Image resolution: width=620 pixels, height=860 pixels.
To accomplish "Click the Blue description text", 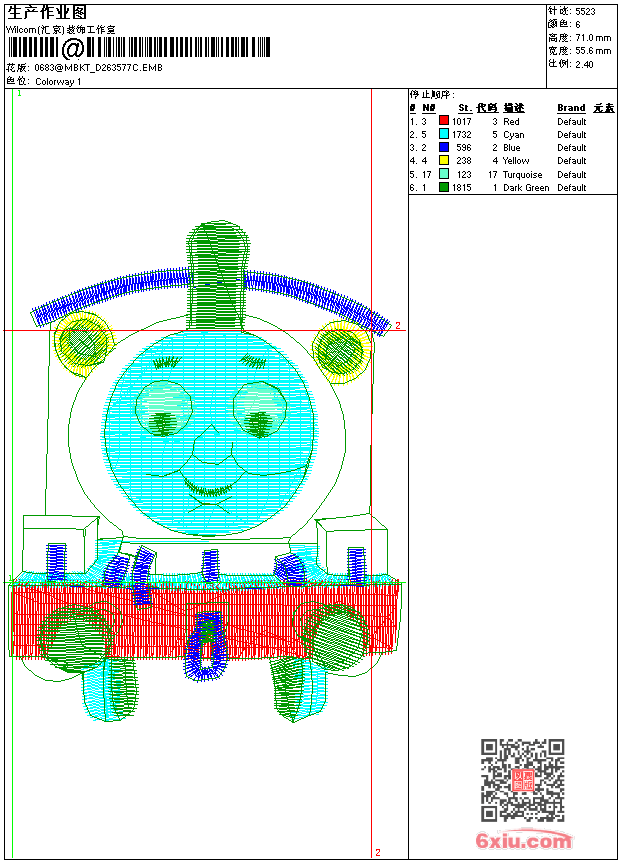I will (x=511, y=148).
